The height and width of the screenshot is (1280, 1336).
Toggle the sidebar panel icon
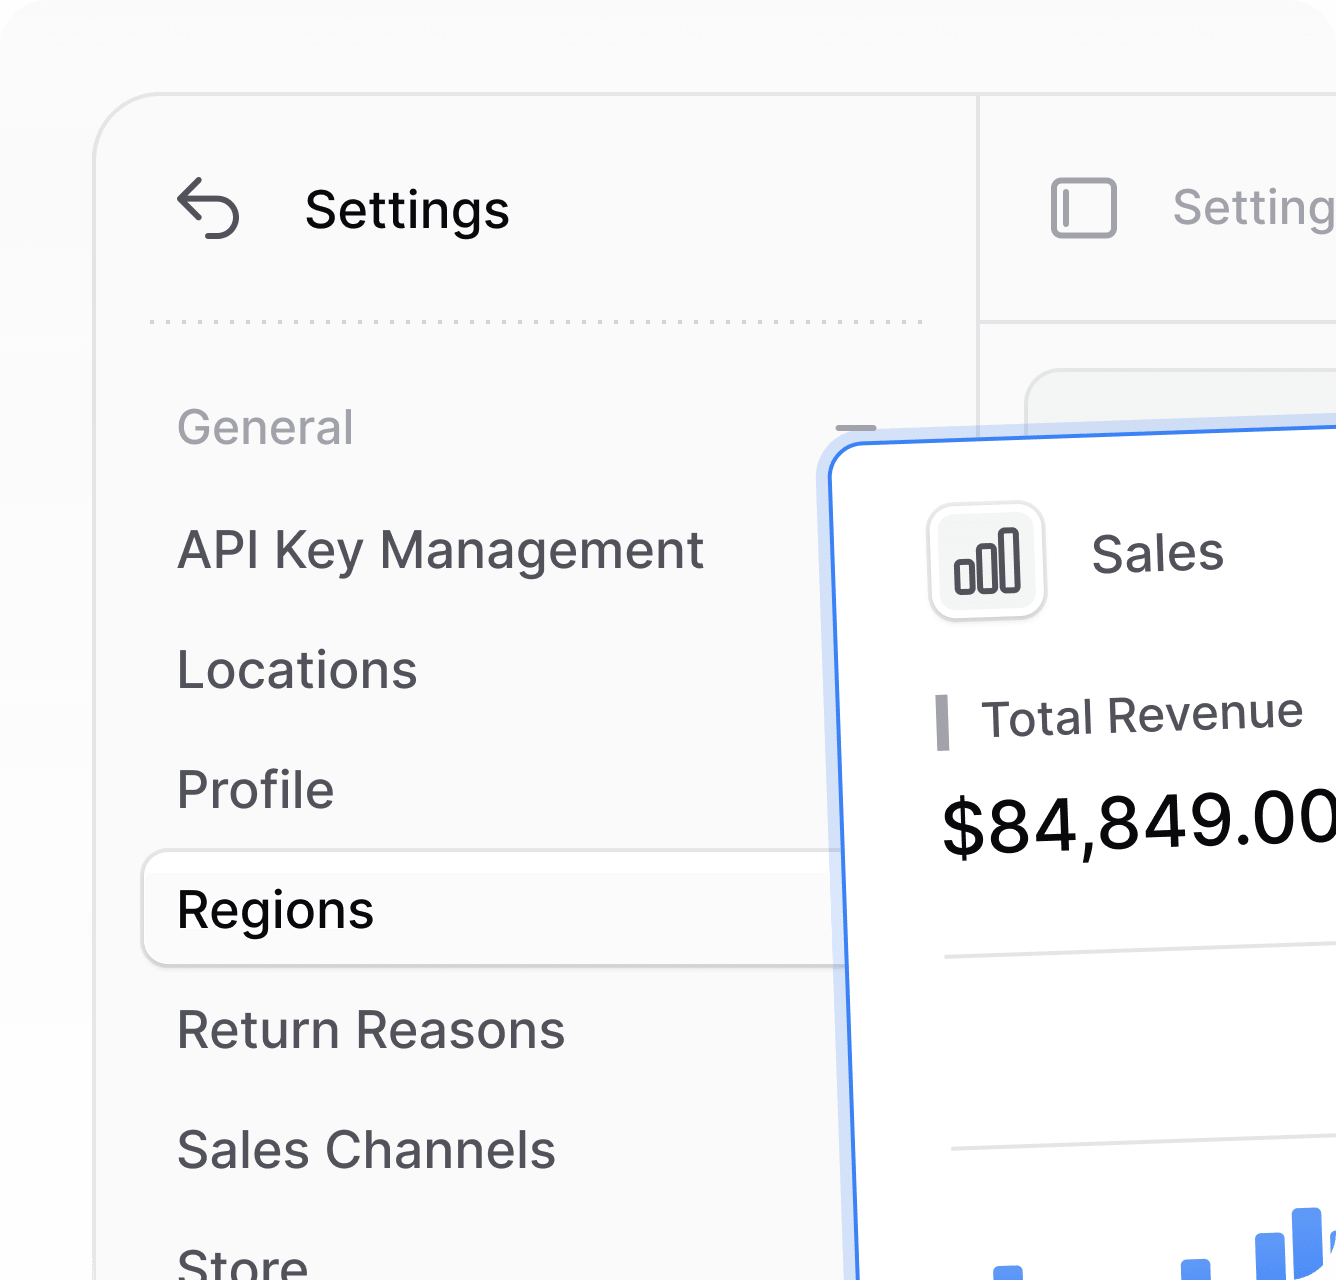coord(1083,208)
